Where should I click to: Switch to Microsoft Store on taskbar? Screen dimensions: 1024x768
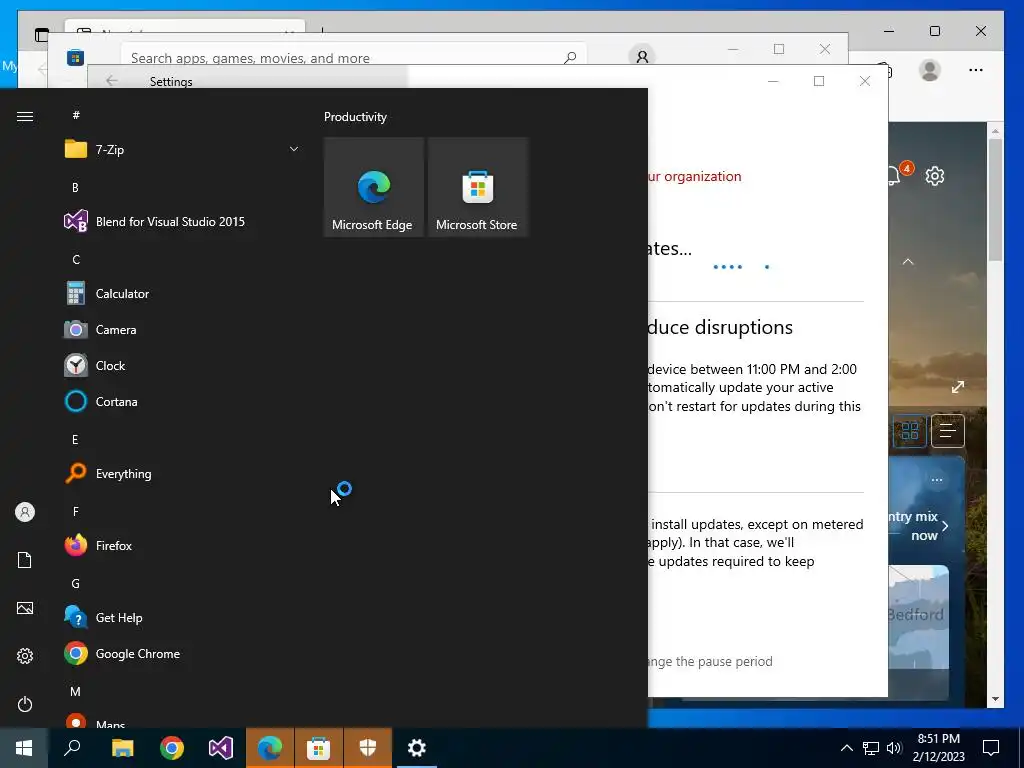(x=319, y=748)
